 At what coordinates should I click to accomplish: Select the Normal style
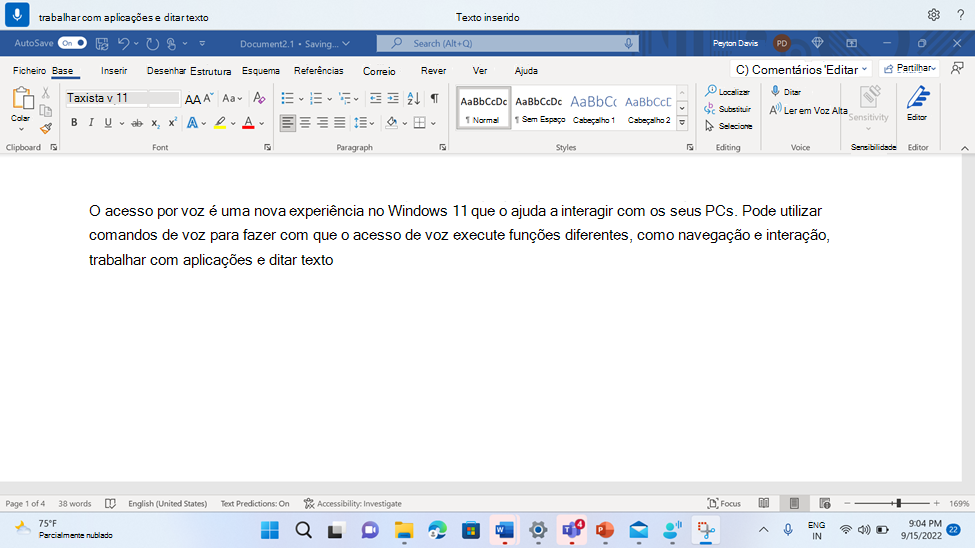[484, 108]
